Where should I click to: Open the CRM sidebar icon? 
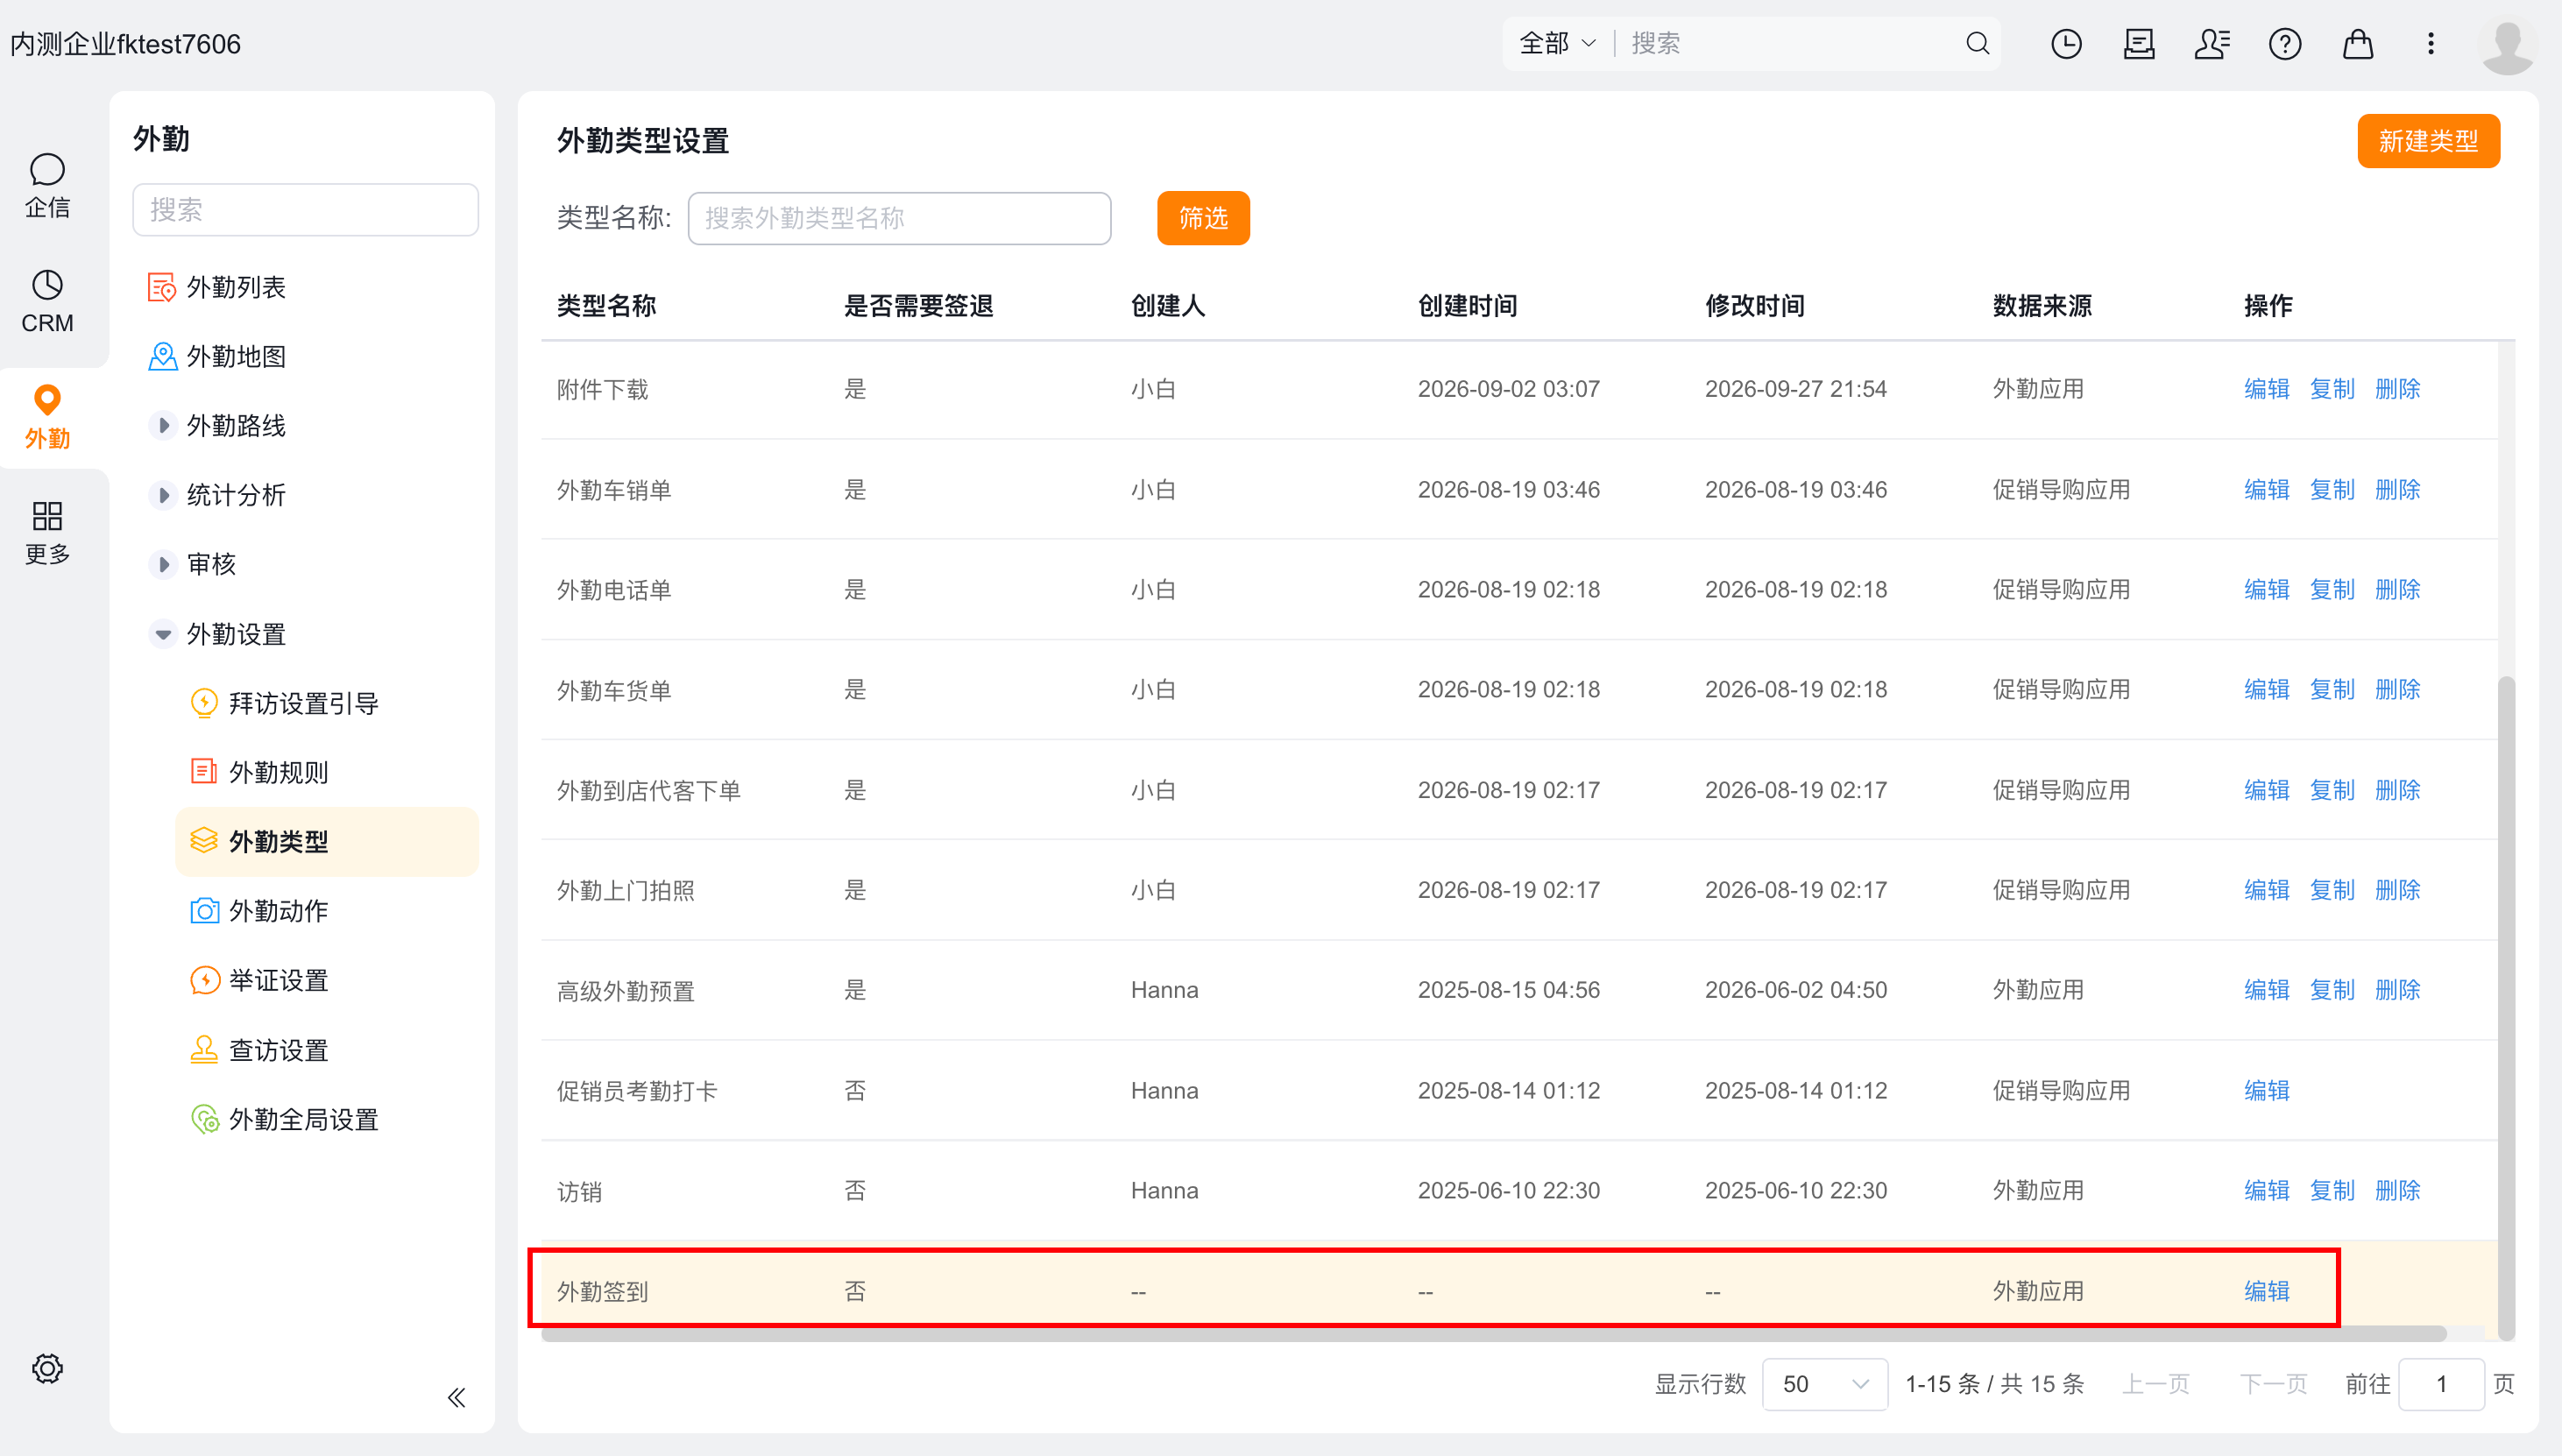point(47,301)
